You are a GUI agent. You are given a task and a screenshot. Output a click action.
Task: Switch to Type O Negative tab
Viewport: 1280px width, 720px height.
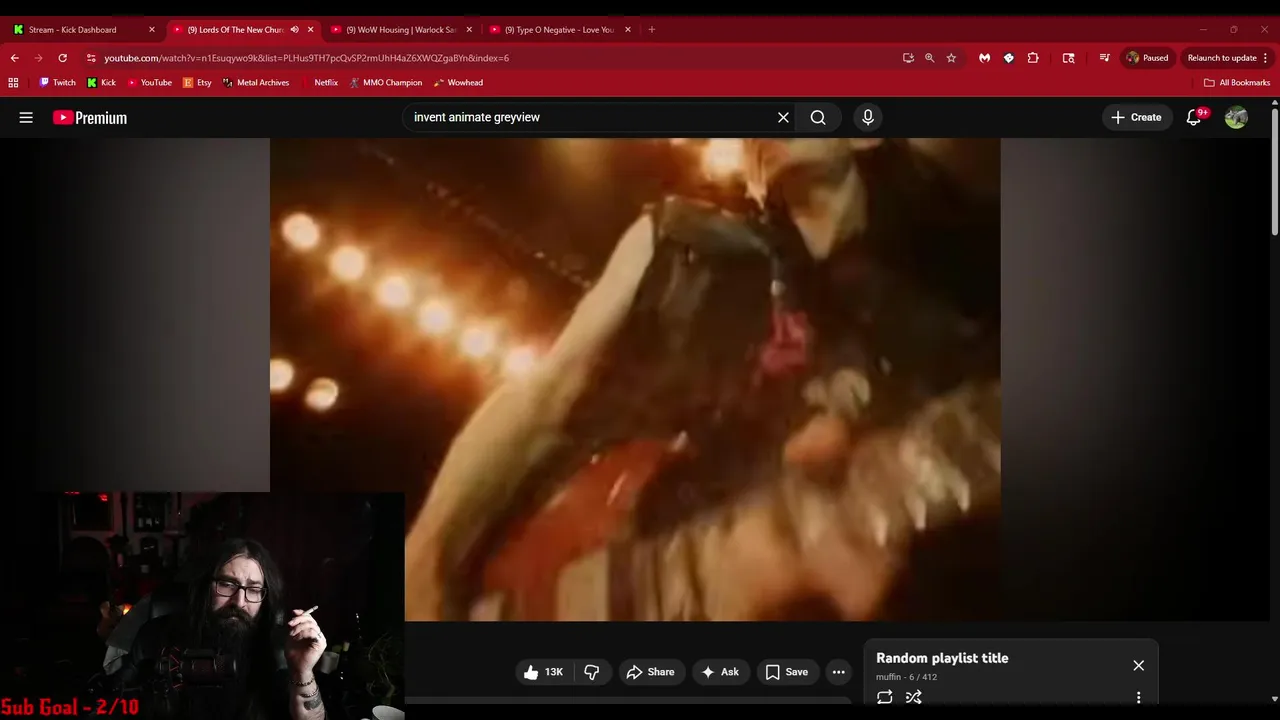[559, 30]
